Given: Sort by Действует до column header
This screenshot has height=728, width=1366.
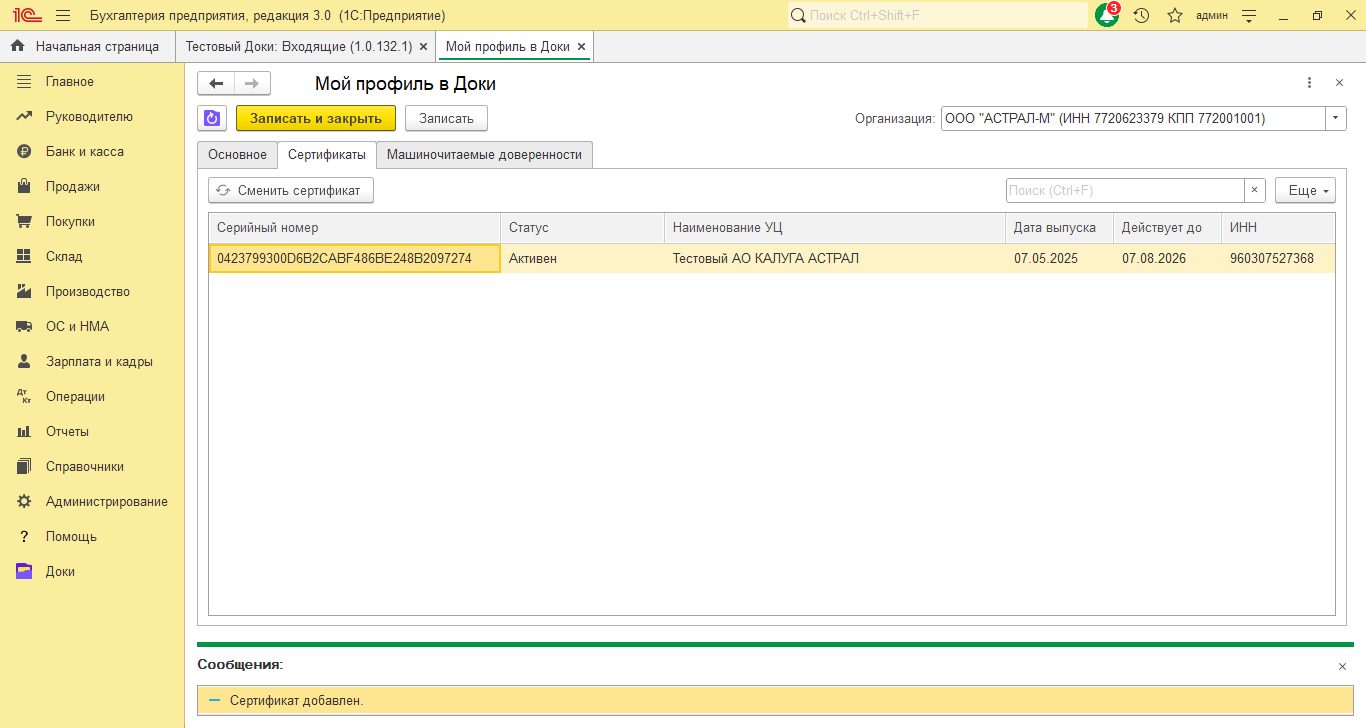Looking at the screenshot, I should point(1161,228).
